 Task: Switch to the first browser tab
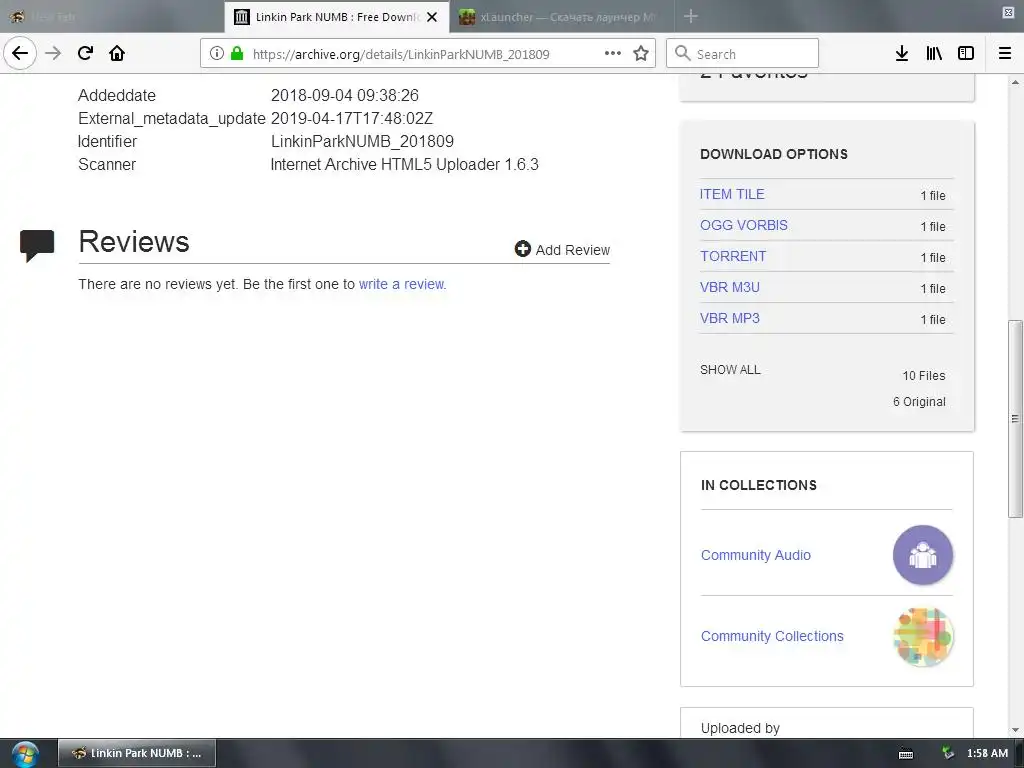112,17
